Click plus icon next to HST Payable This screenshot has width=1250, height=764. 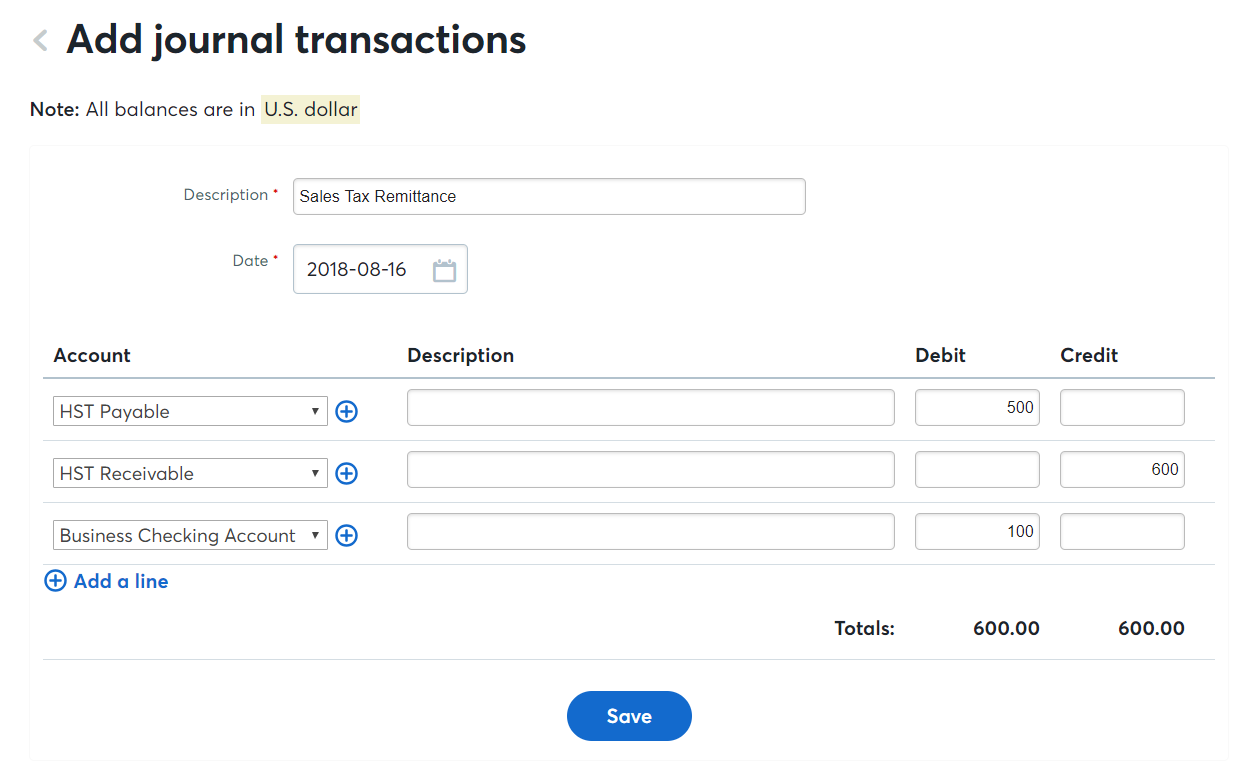(346, 411)
